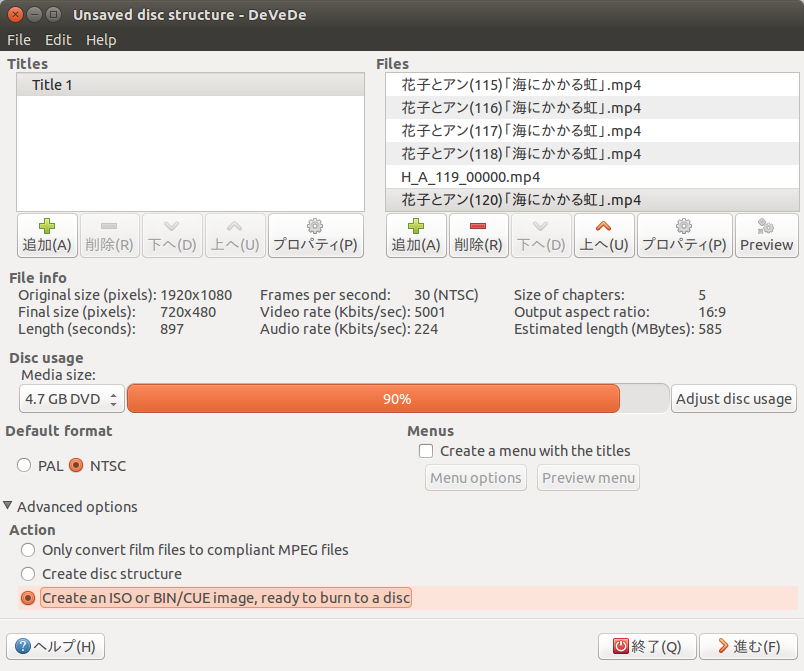Screen dimensions: 804x671
Task: Click the Original size value 1920x1080
Action: click(x=196, y=295)
